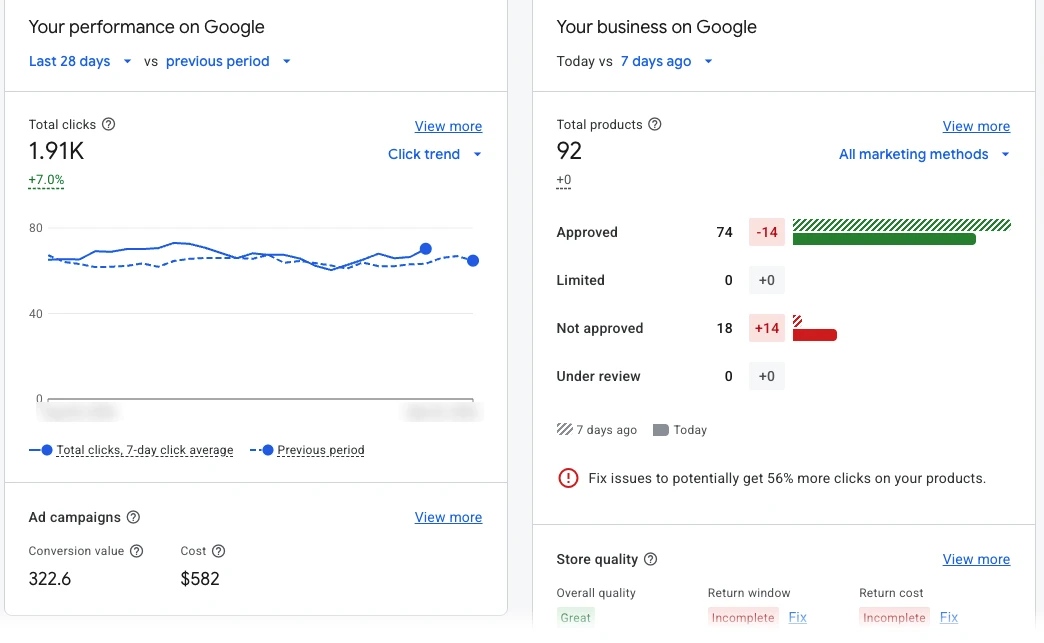This screenshot has height=643, width=1044.
Task: Click the last data point on the solid click line
Action: click(x=425, y=249)
